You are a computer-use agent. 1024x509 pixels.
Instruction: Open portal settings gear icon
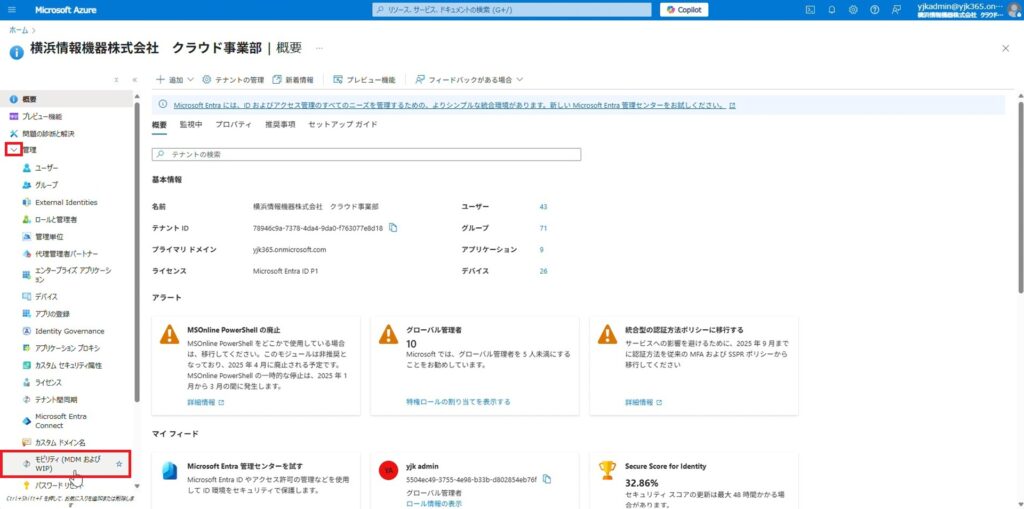click(853, 10)
